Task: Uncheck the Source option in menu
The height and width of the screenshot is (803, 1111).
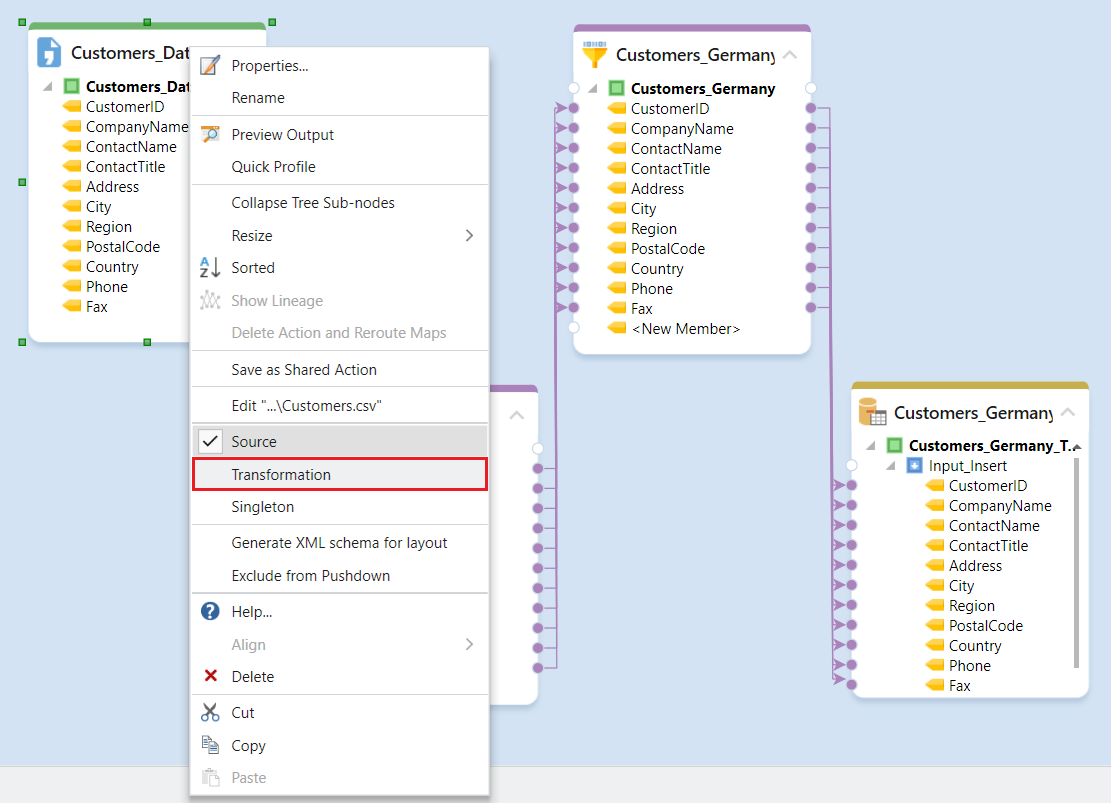Action: point(254,441)
